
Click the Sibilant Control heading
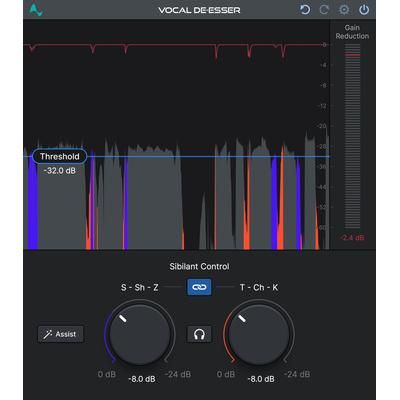coord(199,267)
